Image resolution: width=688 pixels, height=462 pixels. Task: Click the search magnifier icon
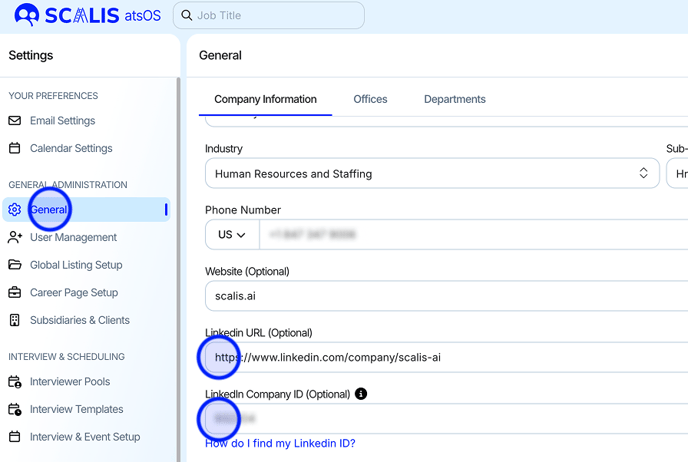point(187,16)
